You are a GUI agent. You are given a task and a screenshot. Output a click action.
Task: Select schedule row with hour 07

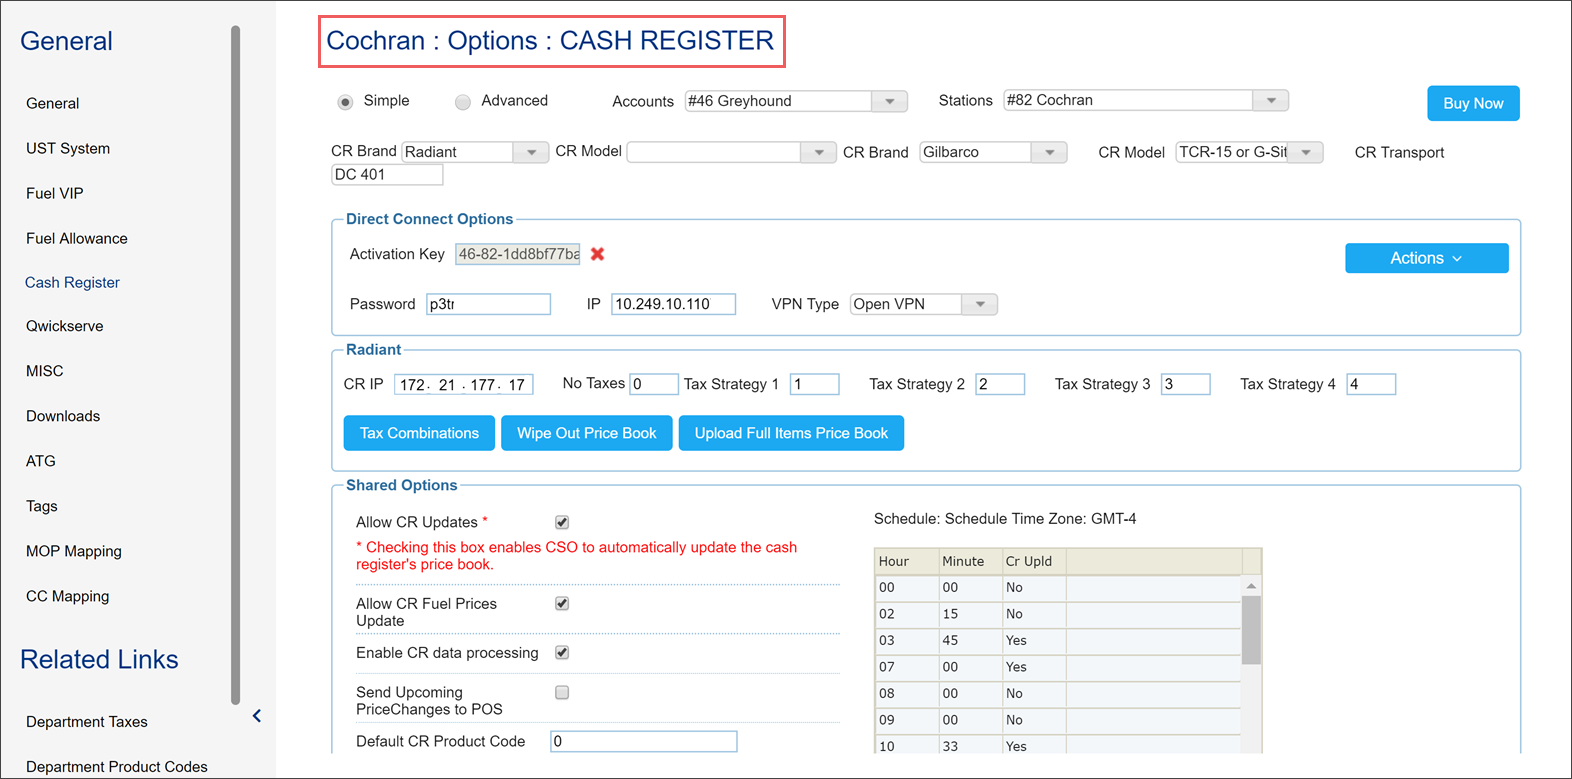click(1058, 667)
